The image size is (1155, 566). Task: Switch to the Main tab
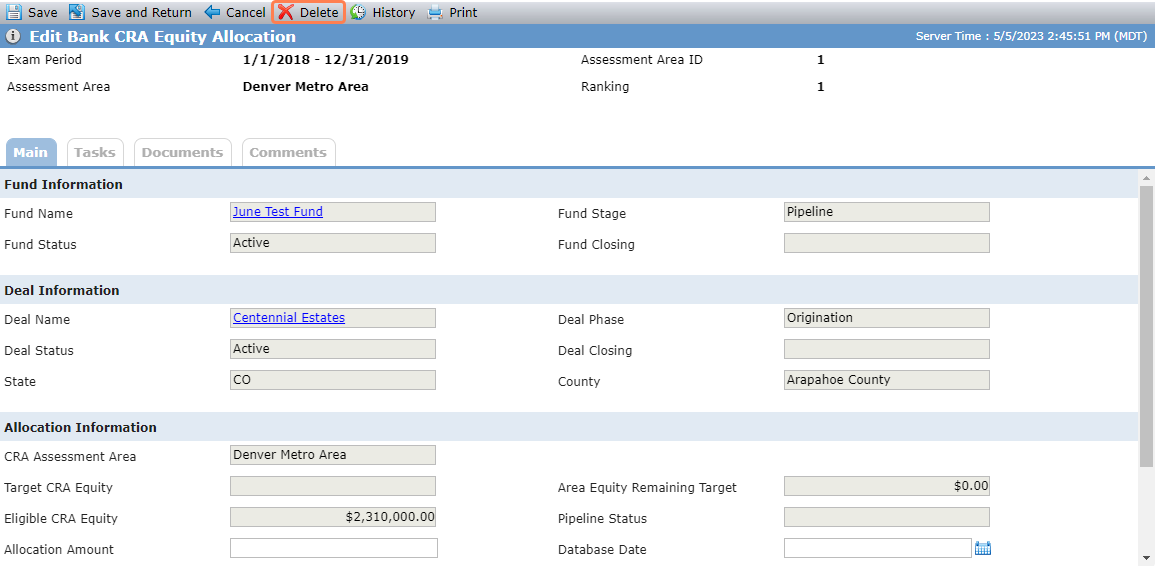coord(31,153)
